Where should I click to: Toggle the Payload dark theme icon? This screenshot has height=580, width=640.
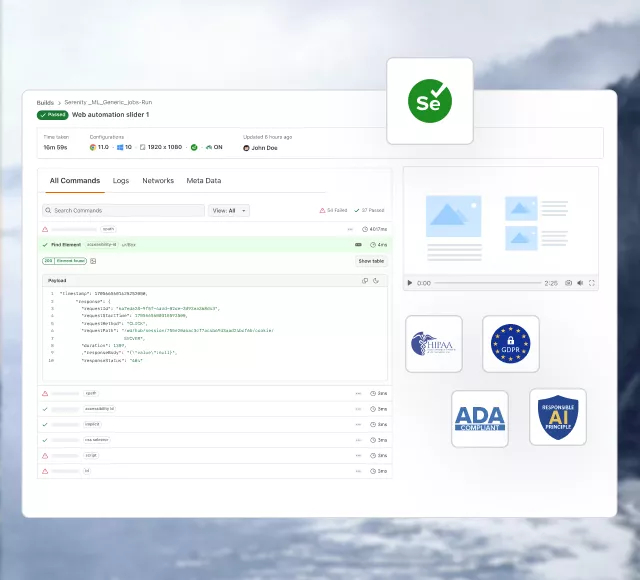click(x=376, y=280)
